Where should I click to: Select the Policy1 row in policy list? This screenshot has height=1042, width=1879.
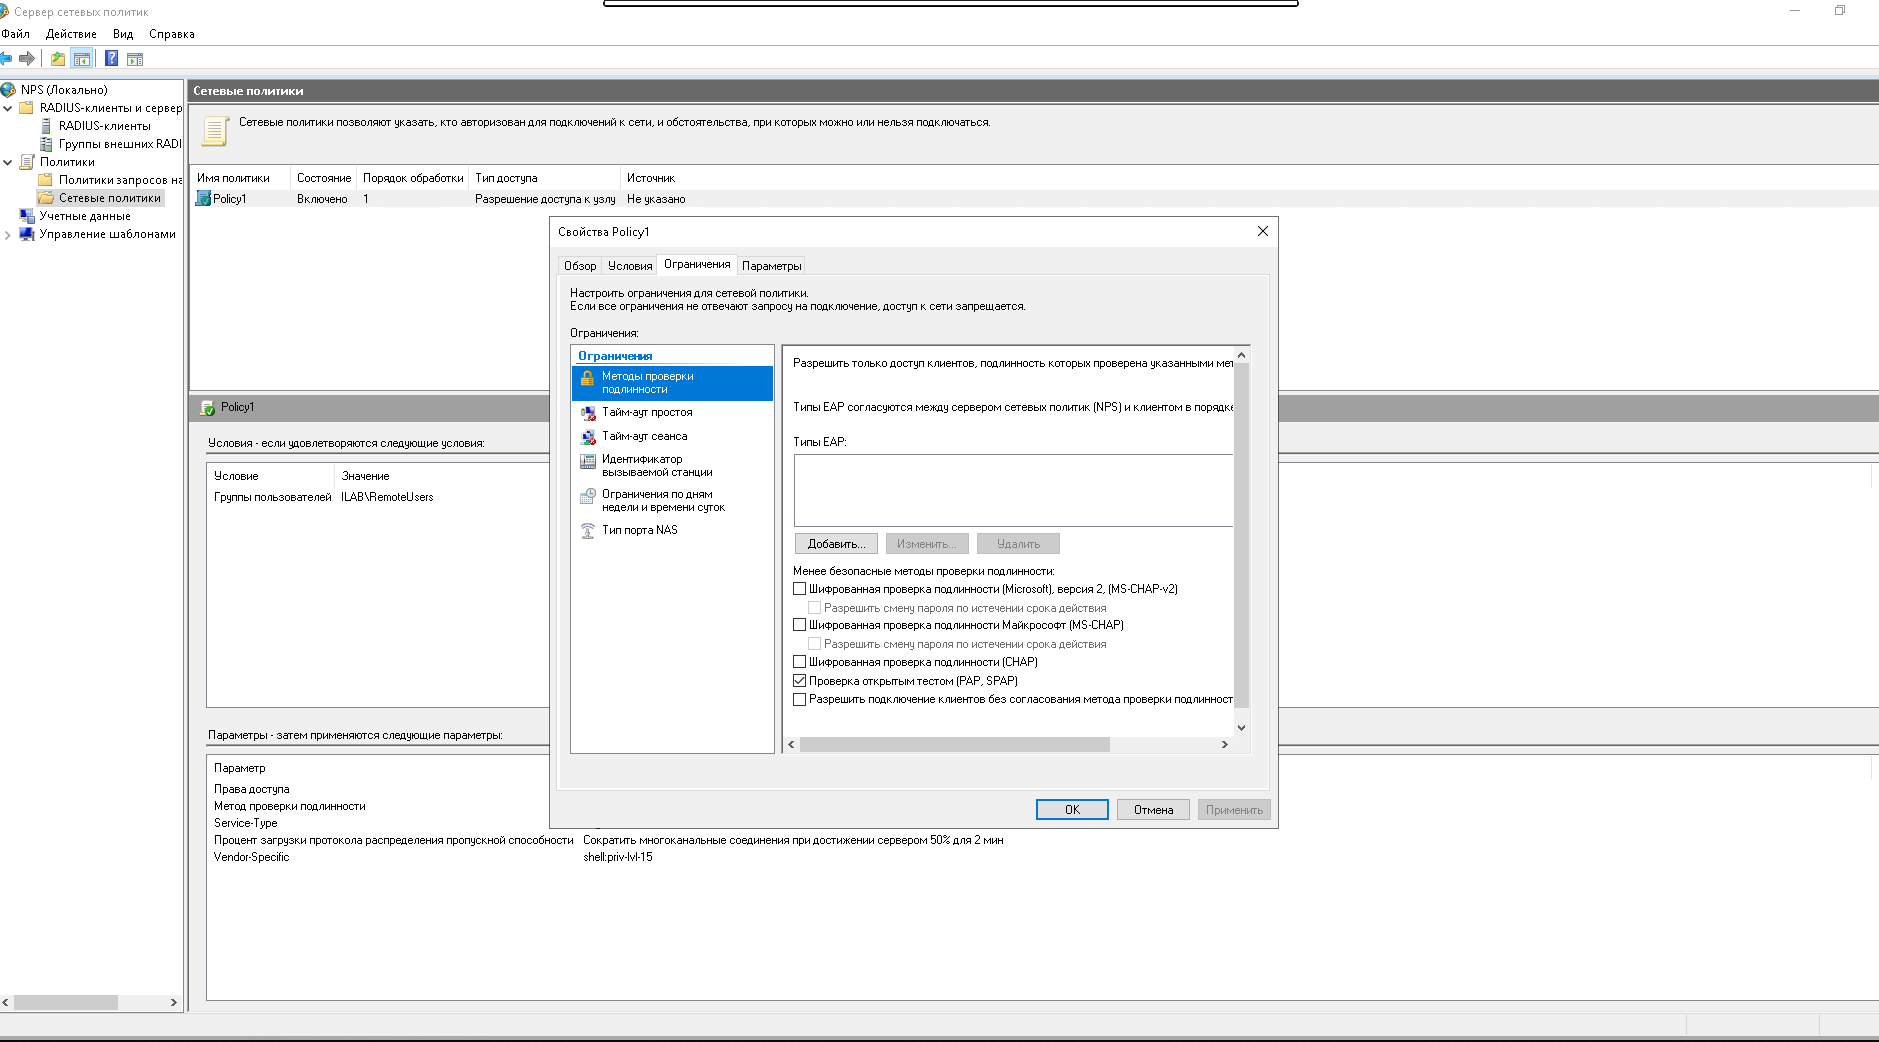pyautogui.click(x=230, y=199)
